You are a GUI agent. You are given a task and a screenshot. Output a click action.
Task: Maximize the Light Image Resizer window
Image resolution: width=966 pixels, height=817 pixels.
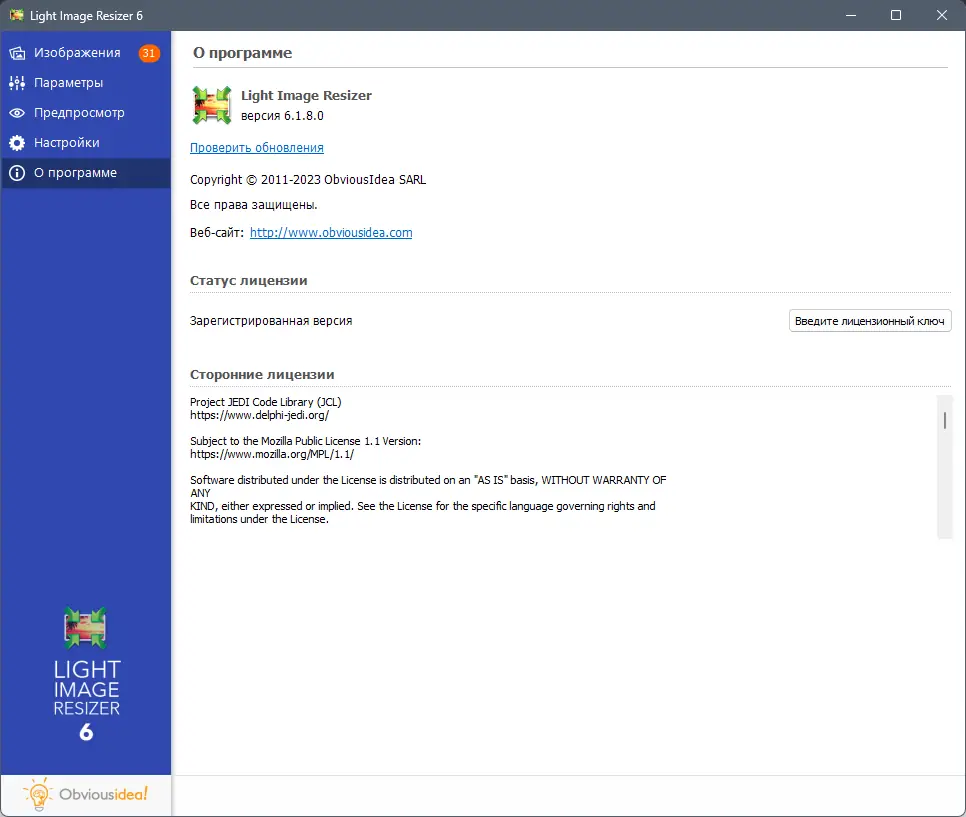pyautogui.click(x=896, y=15)
